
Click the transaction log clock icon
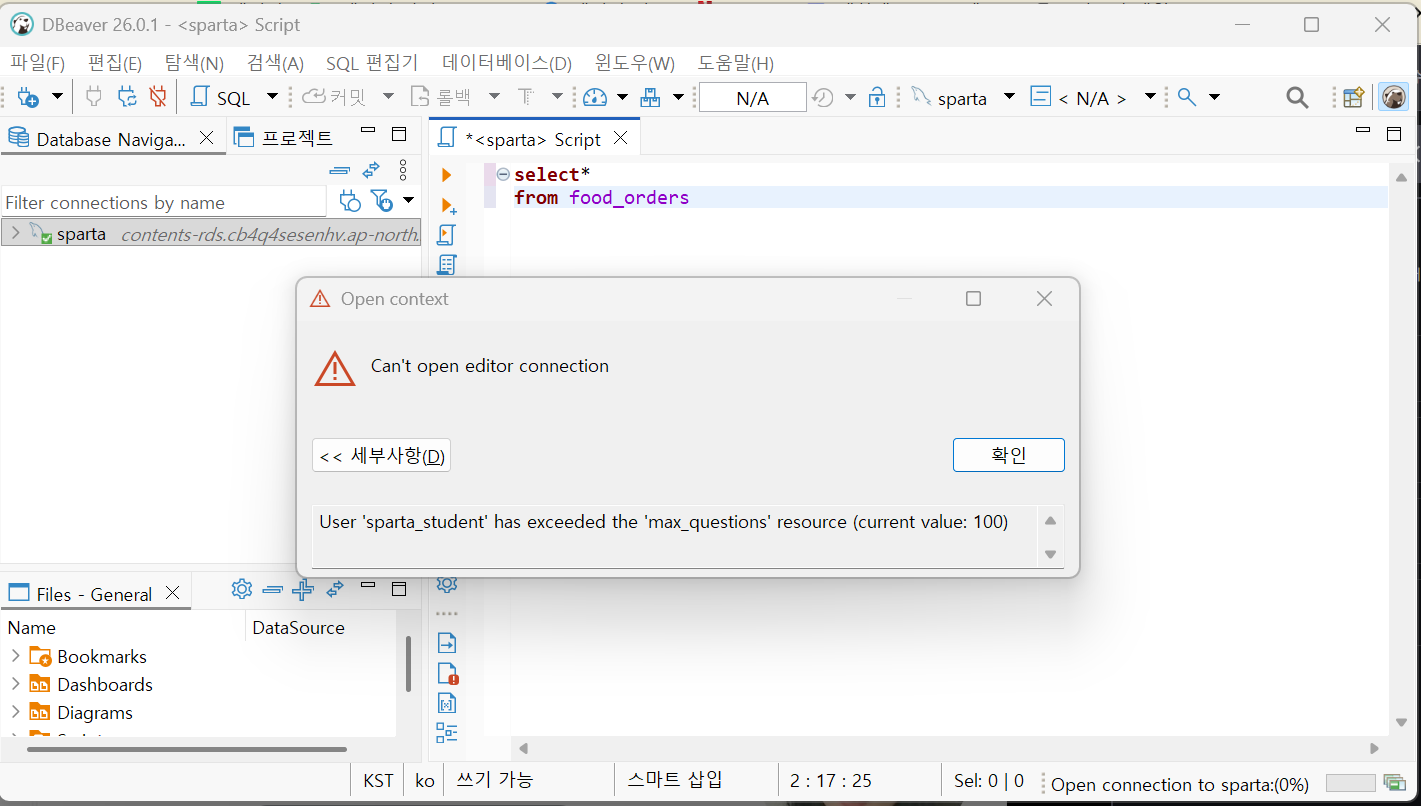pos(823,97)
